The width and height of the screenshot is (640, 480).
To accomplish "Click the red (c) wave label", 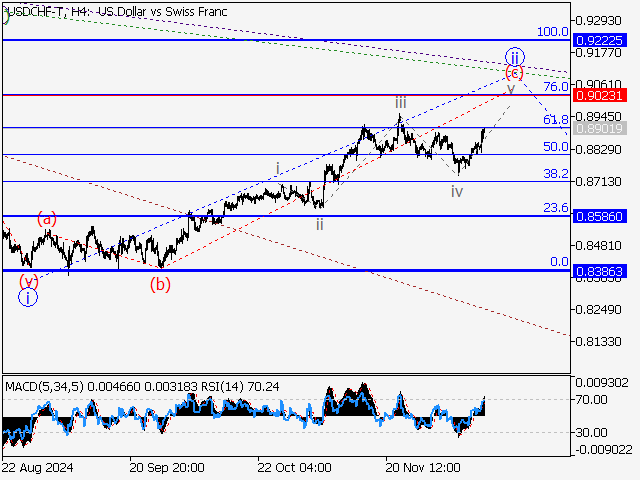I will click(x=514, y=73).
